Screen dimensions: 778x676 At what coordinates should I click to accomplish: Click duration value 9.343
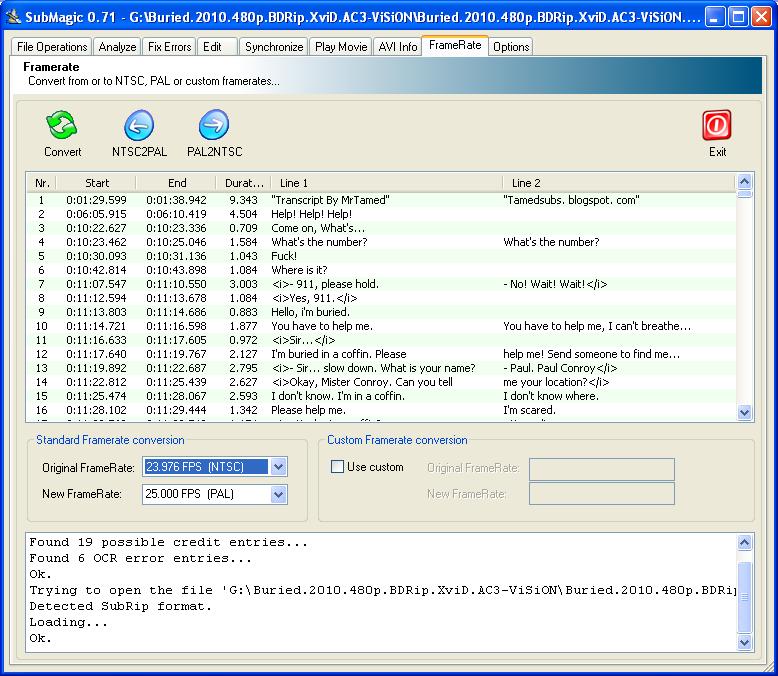click(x=243, y=200)
